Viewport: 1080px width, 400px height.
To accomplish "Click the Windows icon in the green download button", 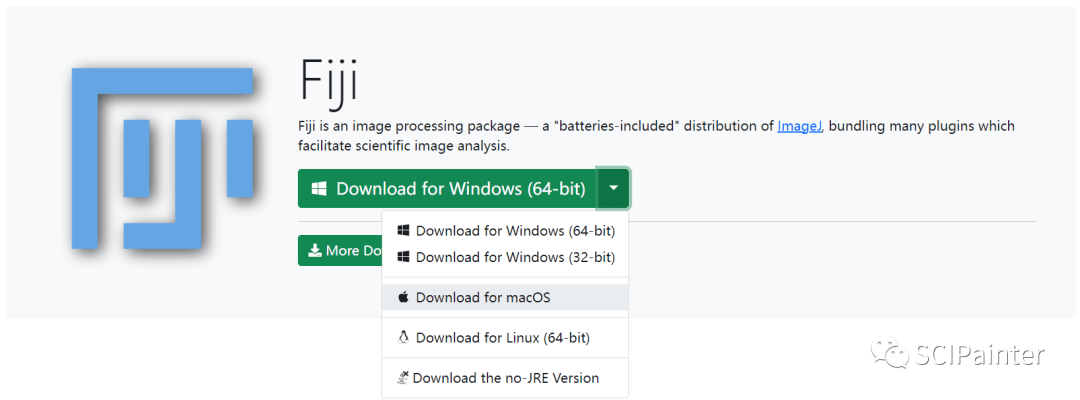I will tap(319, 189).
